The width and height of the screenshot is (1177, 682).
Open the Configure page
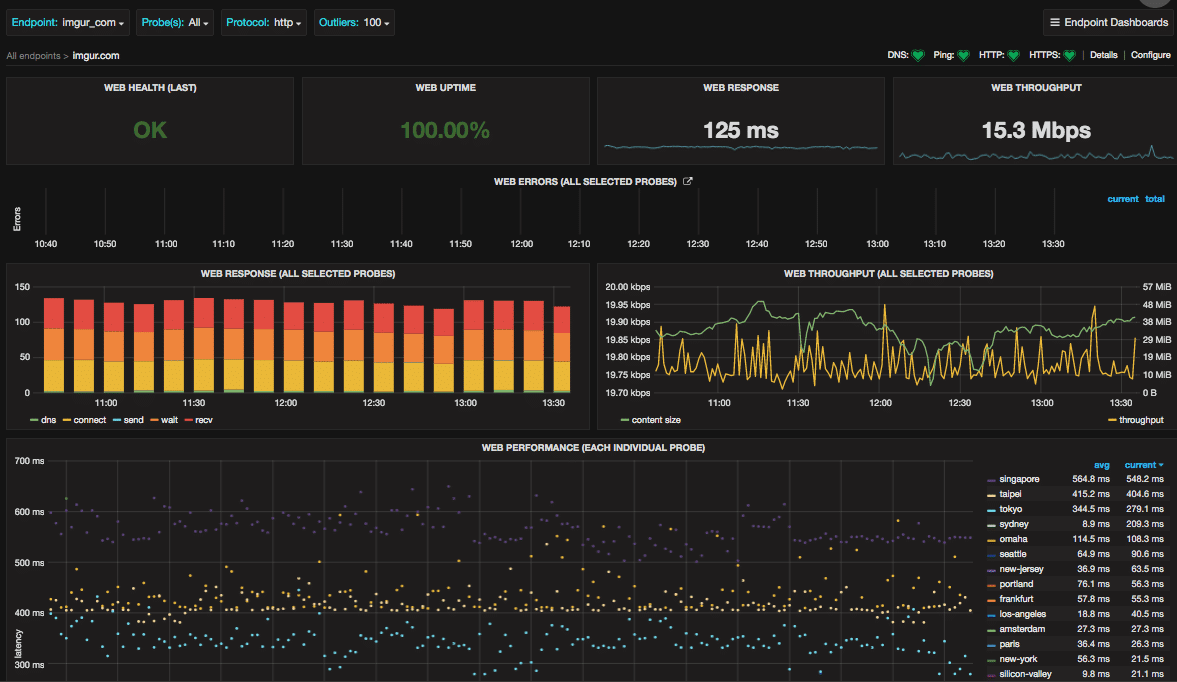1151,55
